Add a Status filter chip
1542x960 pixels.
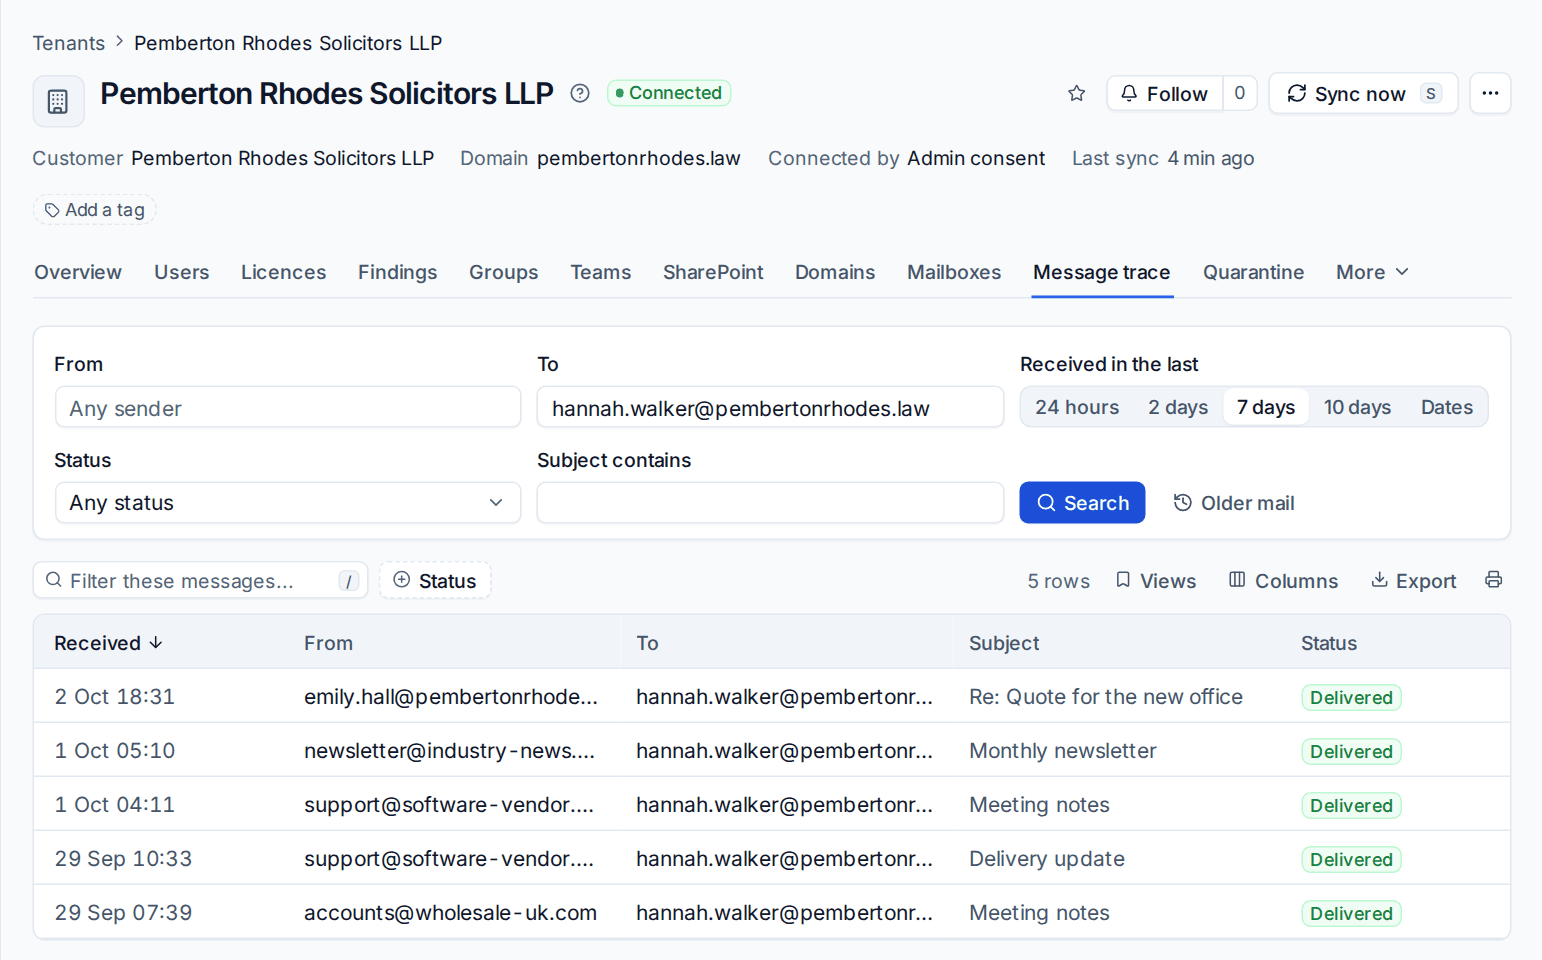click(435, 581)
